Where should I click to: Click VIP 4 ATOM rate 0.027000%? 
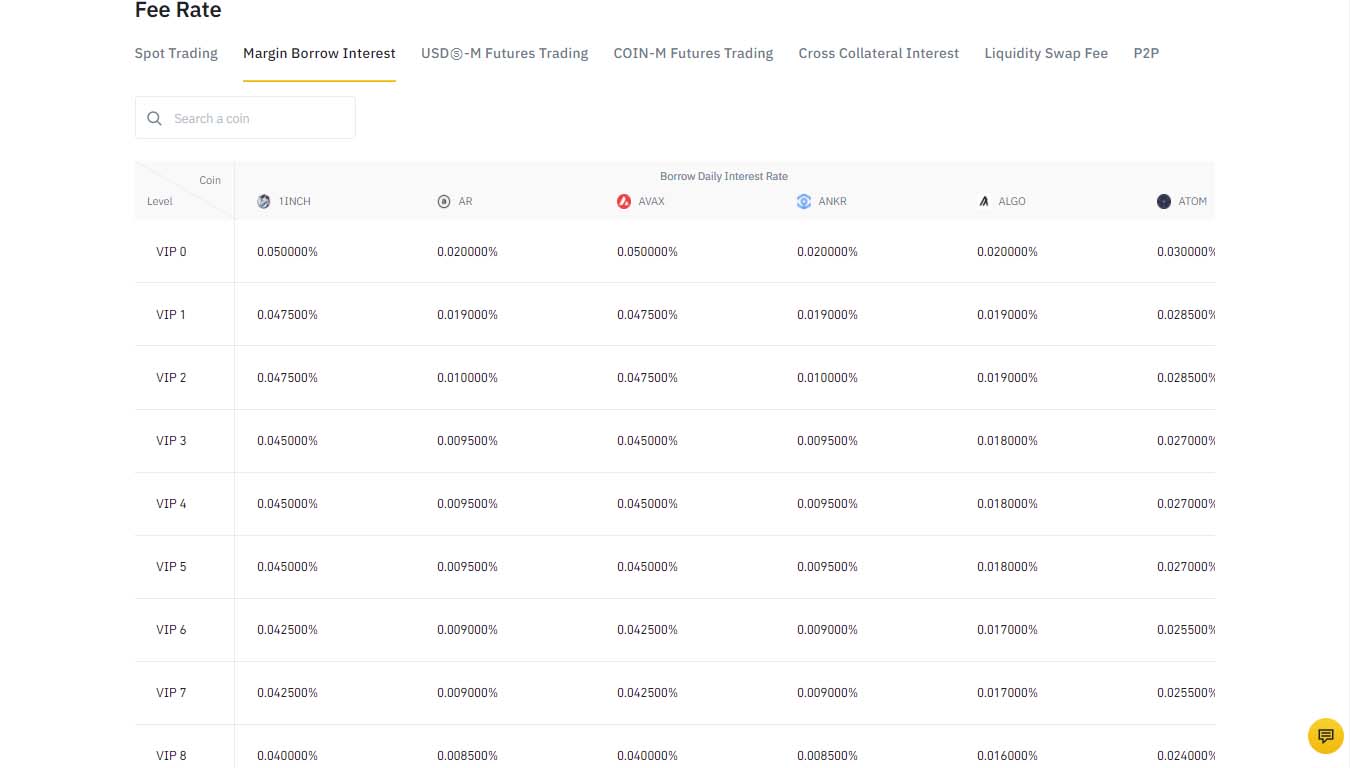pos(1186,504)
